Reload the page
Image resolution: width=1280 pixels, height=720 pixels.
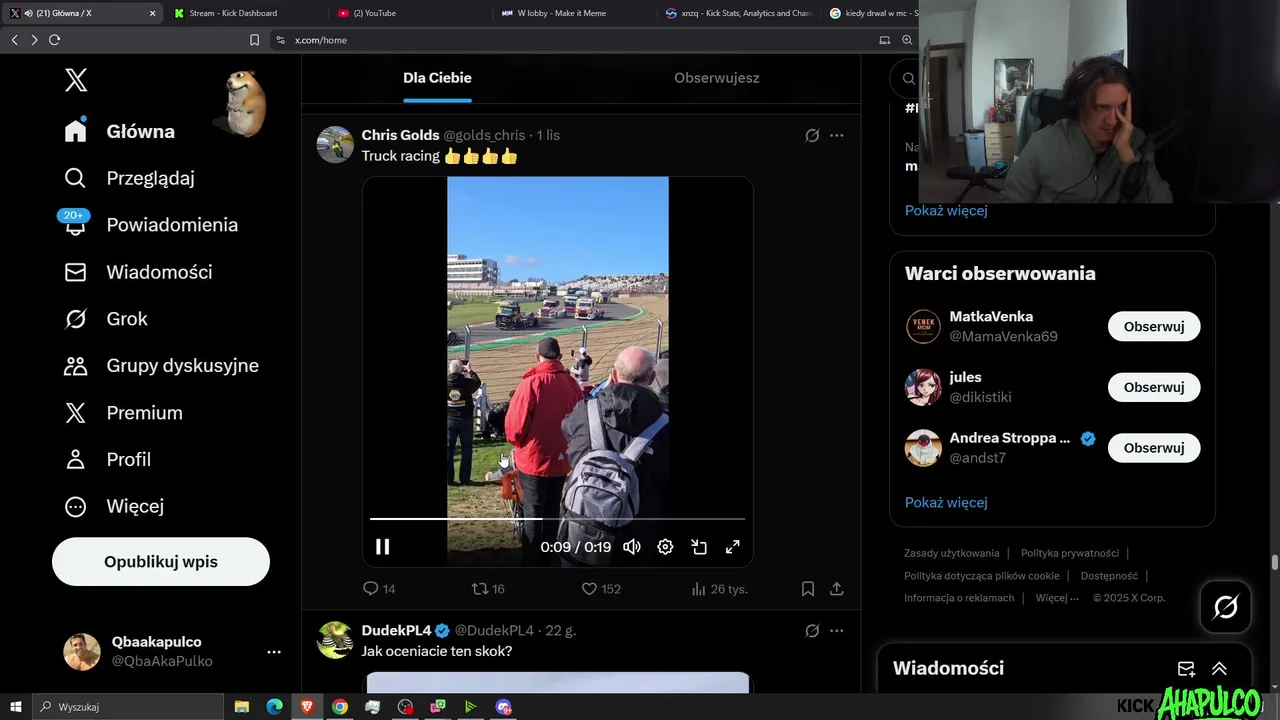click(54, 40)
